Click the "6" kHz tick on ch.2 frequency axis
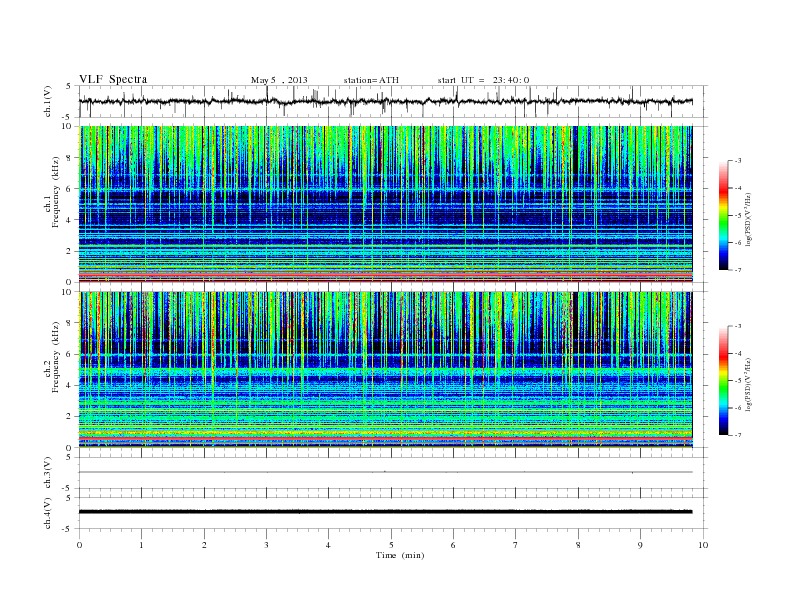Image resolution: width=792 pixels, height=612 pixels. [69, 354]
